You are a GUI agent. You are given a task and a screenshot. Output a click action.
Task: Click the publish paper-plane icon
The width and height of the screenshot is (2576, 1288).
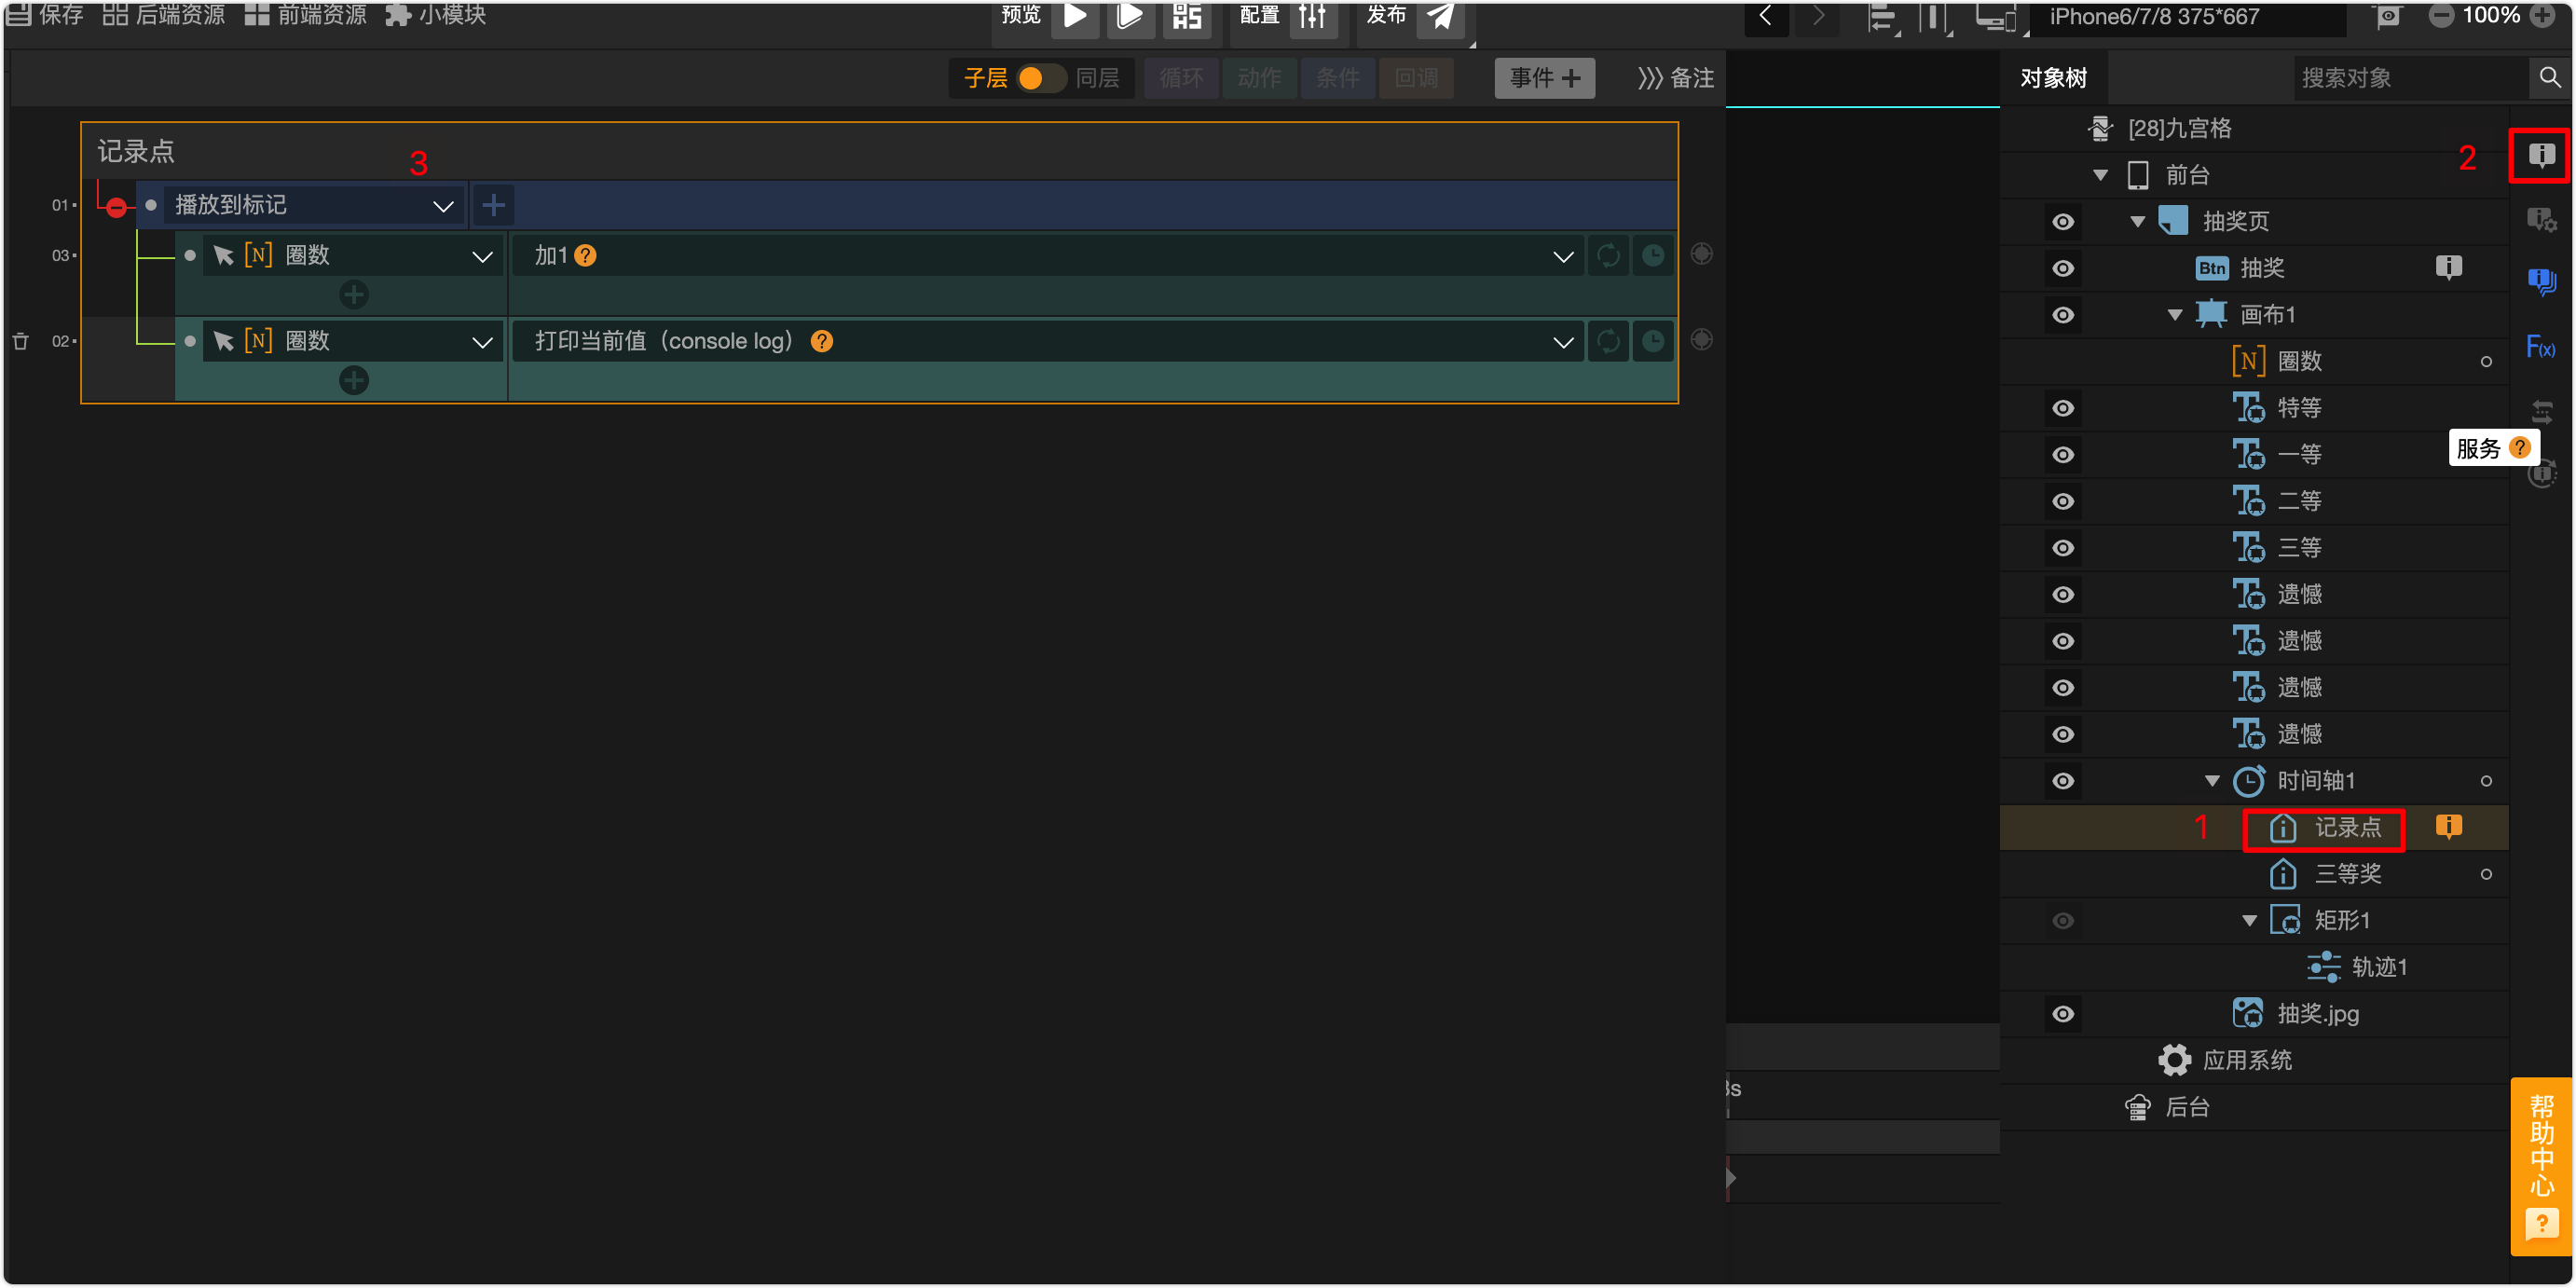tap(1440, 16)
